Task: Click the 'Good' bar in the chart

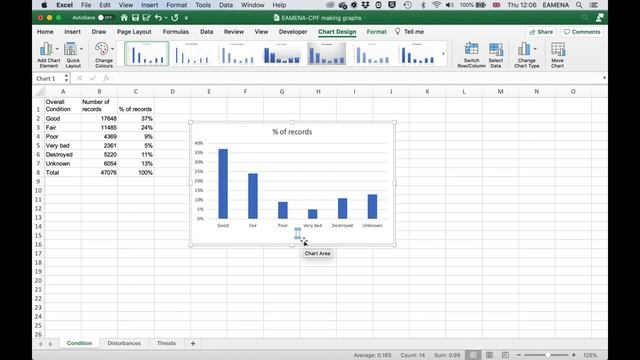Action: (223, 184)
